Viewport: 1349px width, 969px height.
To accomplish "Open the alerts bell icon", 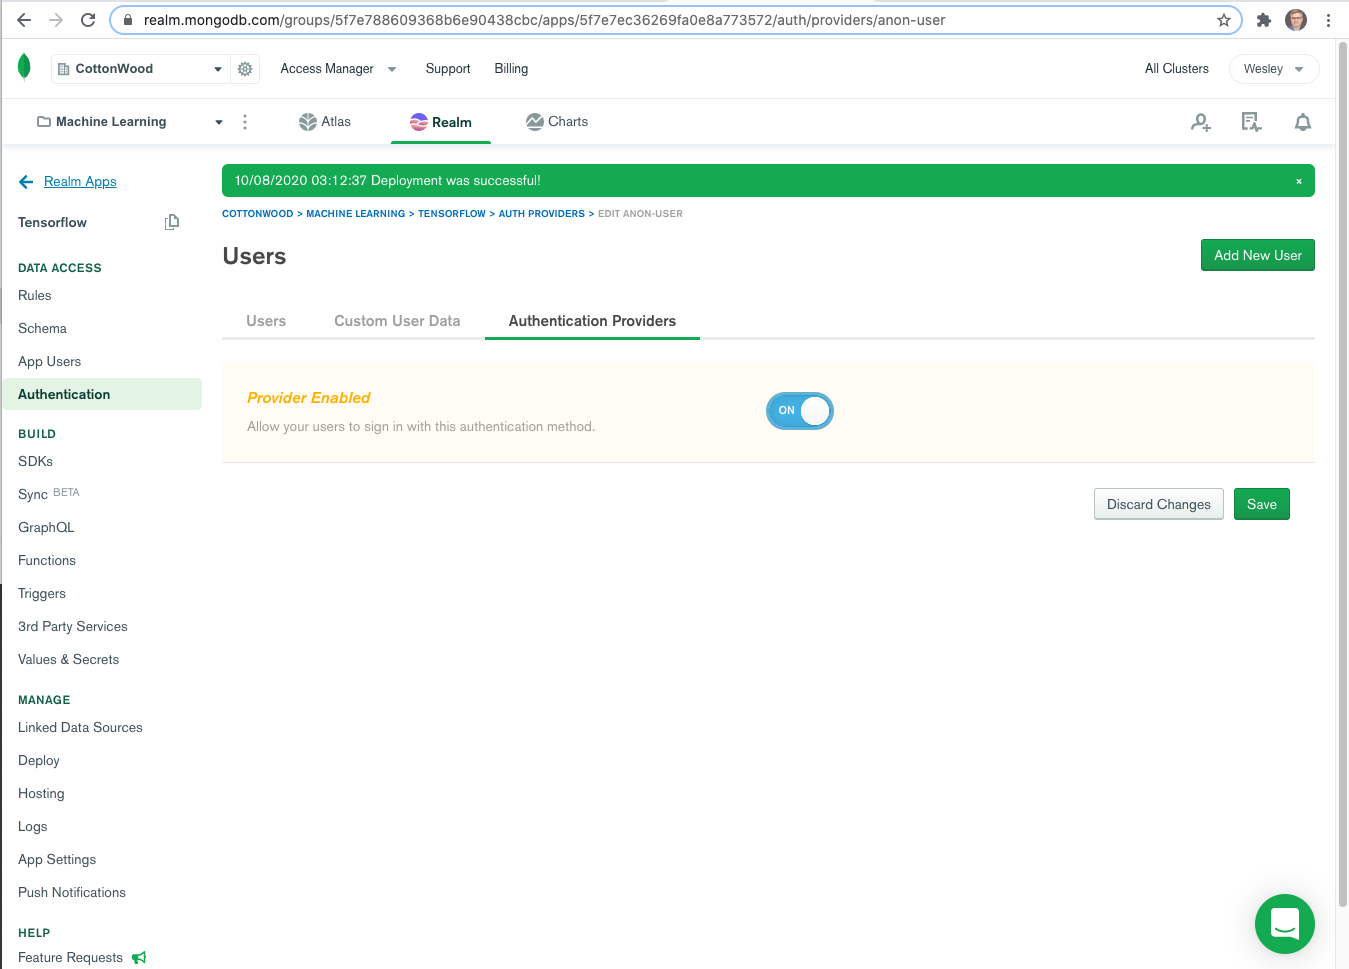I will [1303, 122].
